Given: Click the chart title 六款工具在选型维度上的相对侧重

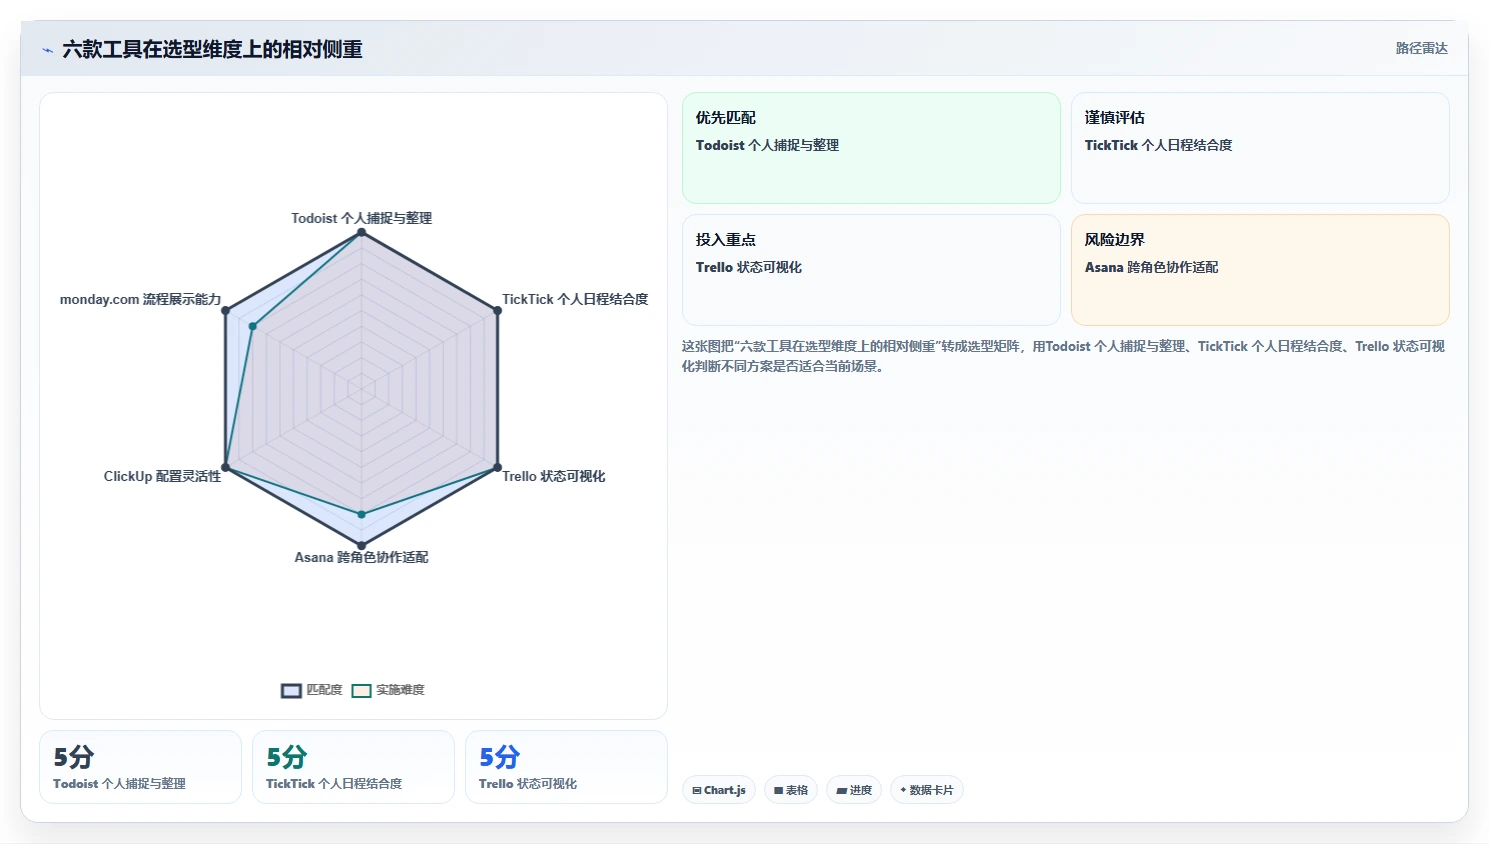Looking at the screenshot, I should (x=212, y=50).
